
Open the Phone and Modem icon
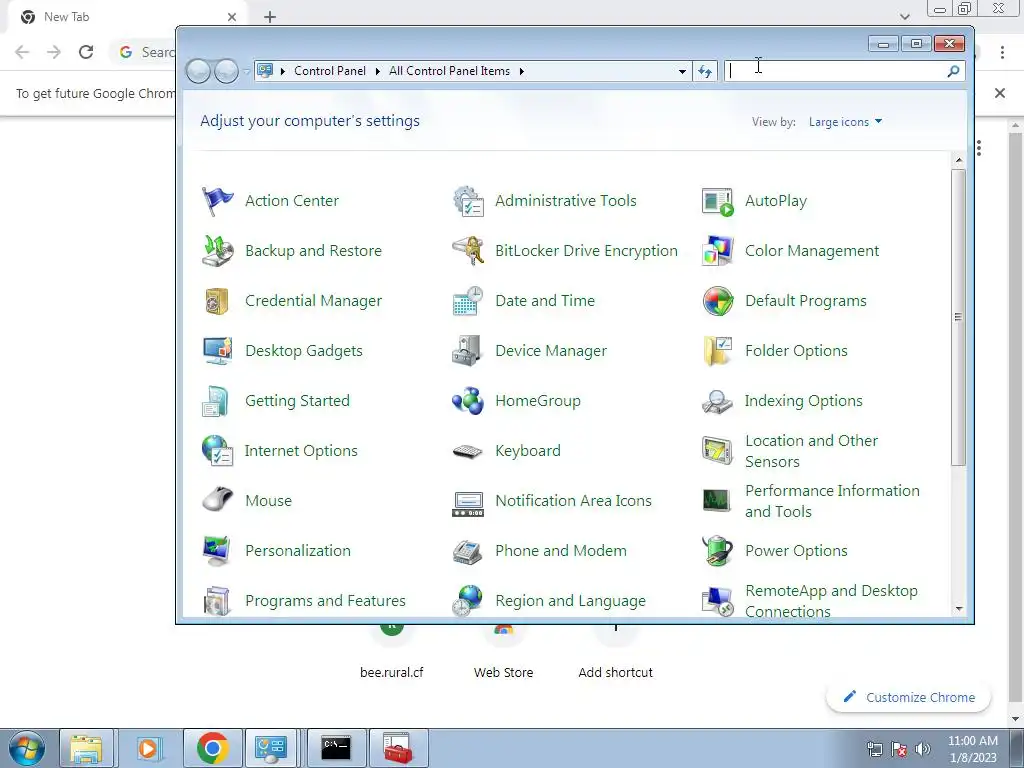468,552
